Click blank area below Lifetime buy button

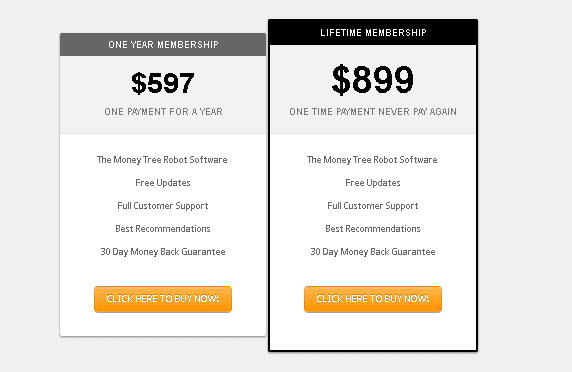coord(373,330)
